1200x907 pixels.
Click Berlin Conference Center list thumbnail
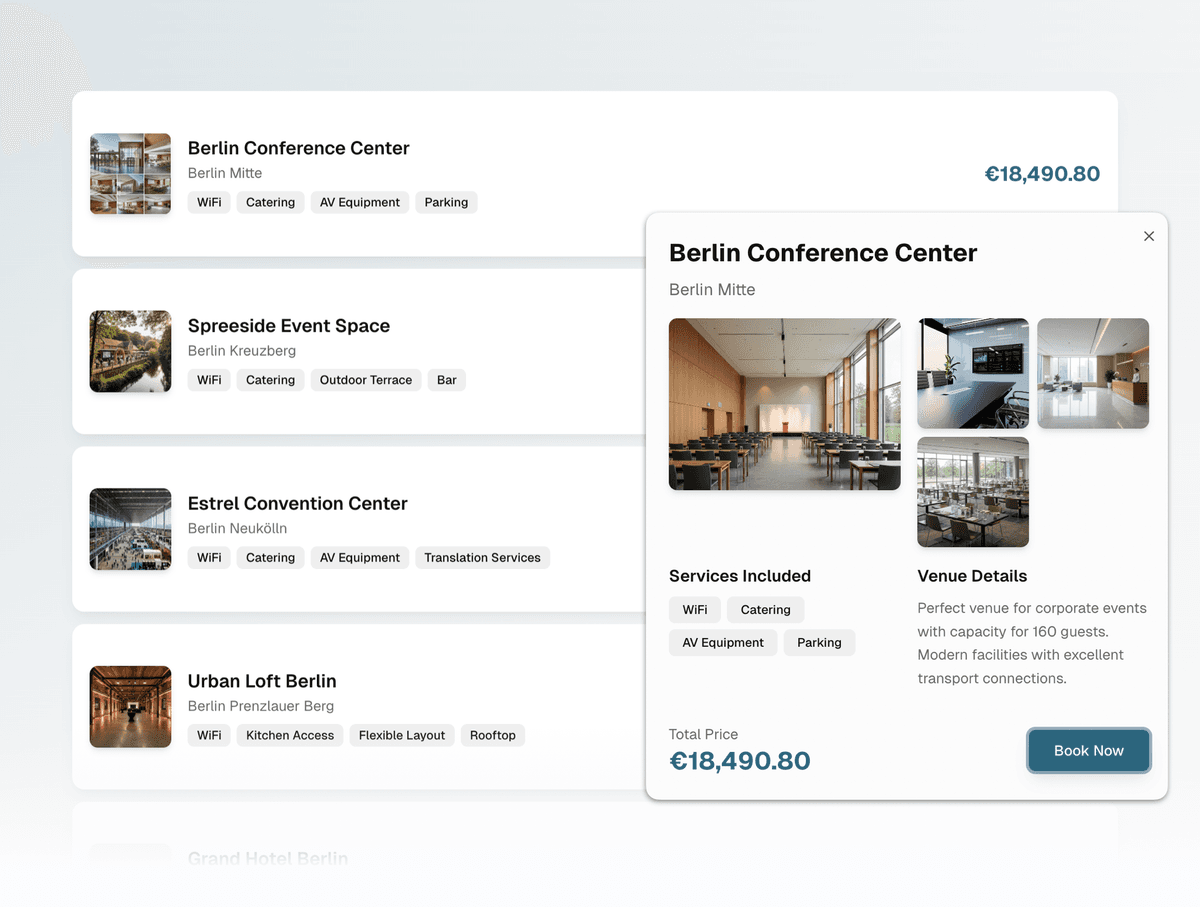(130, 174)
